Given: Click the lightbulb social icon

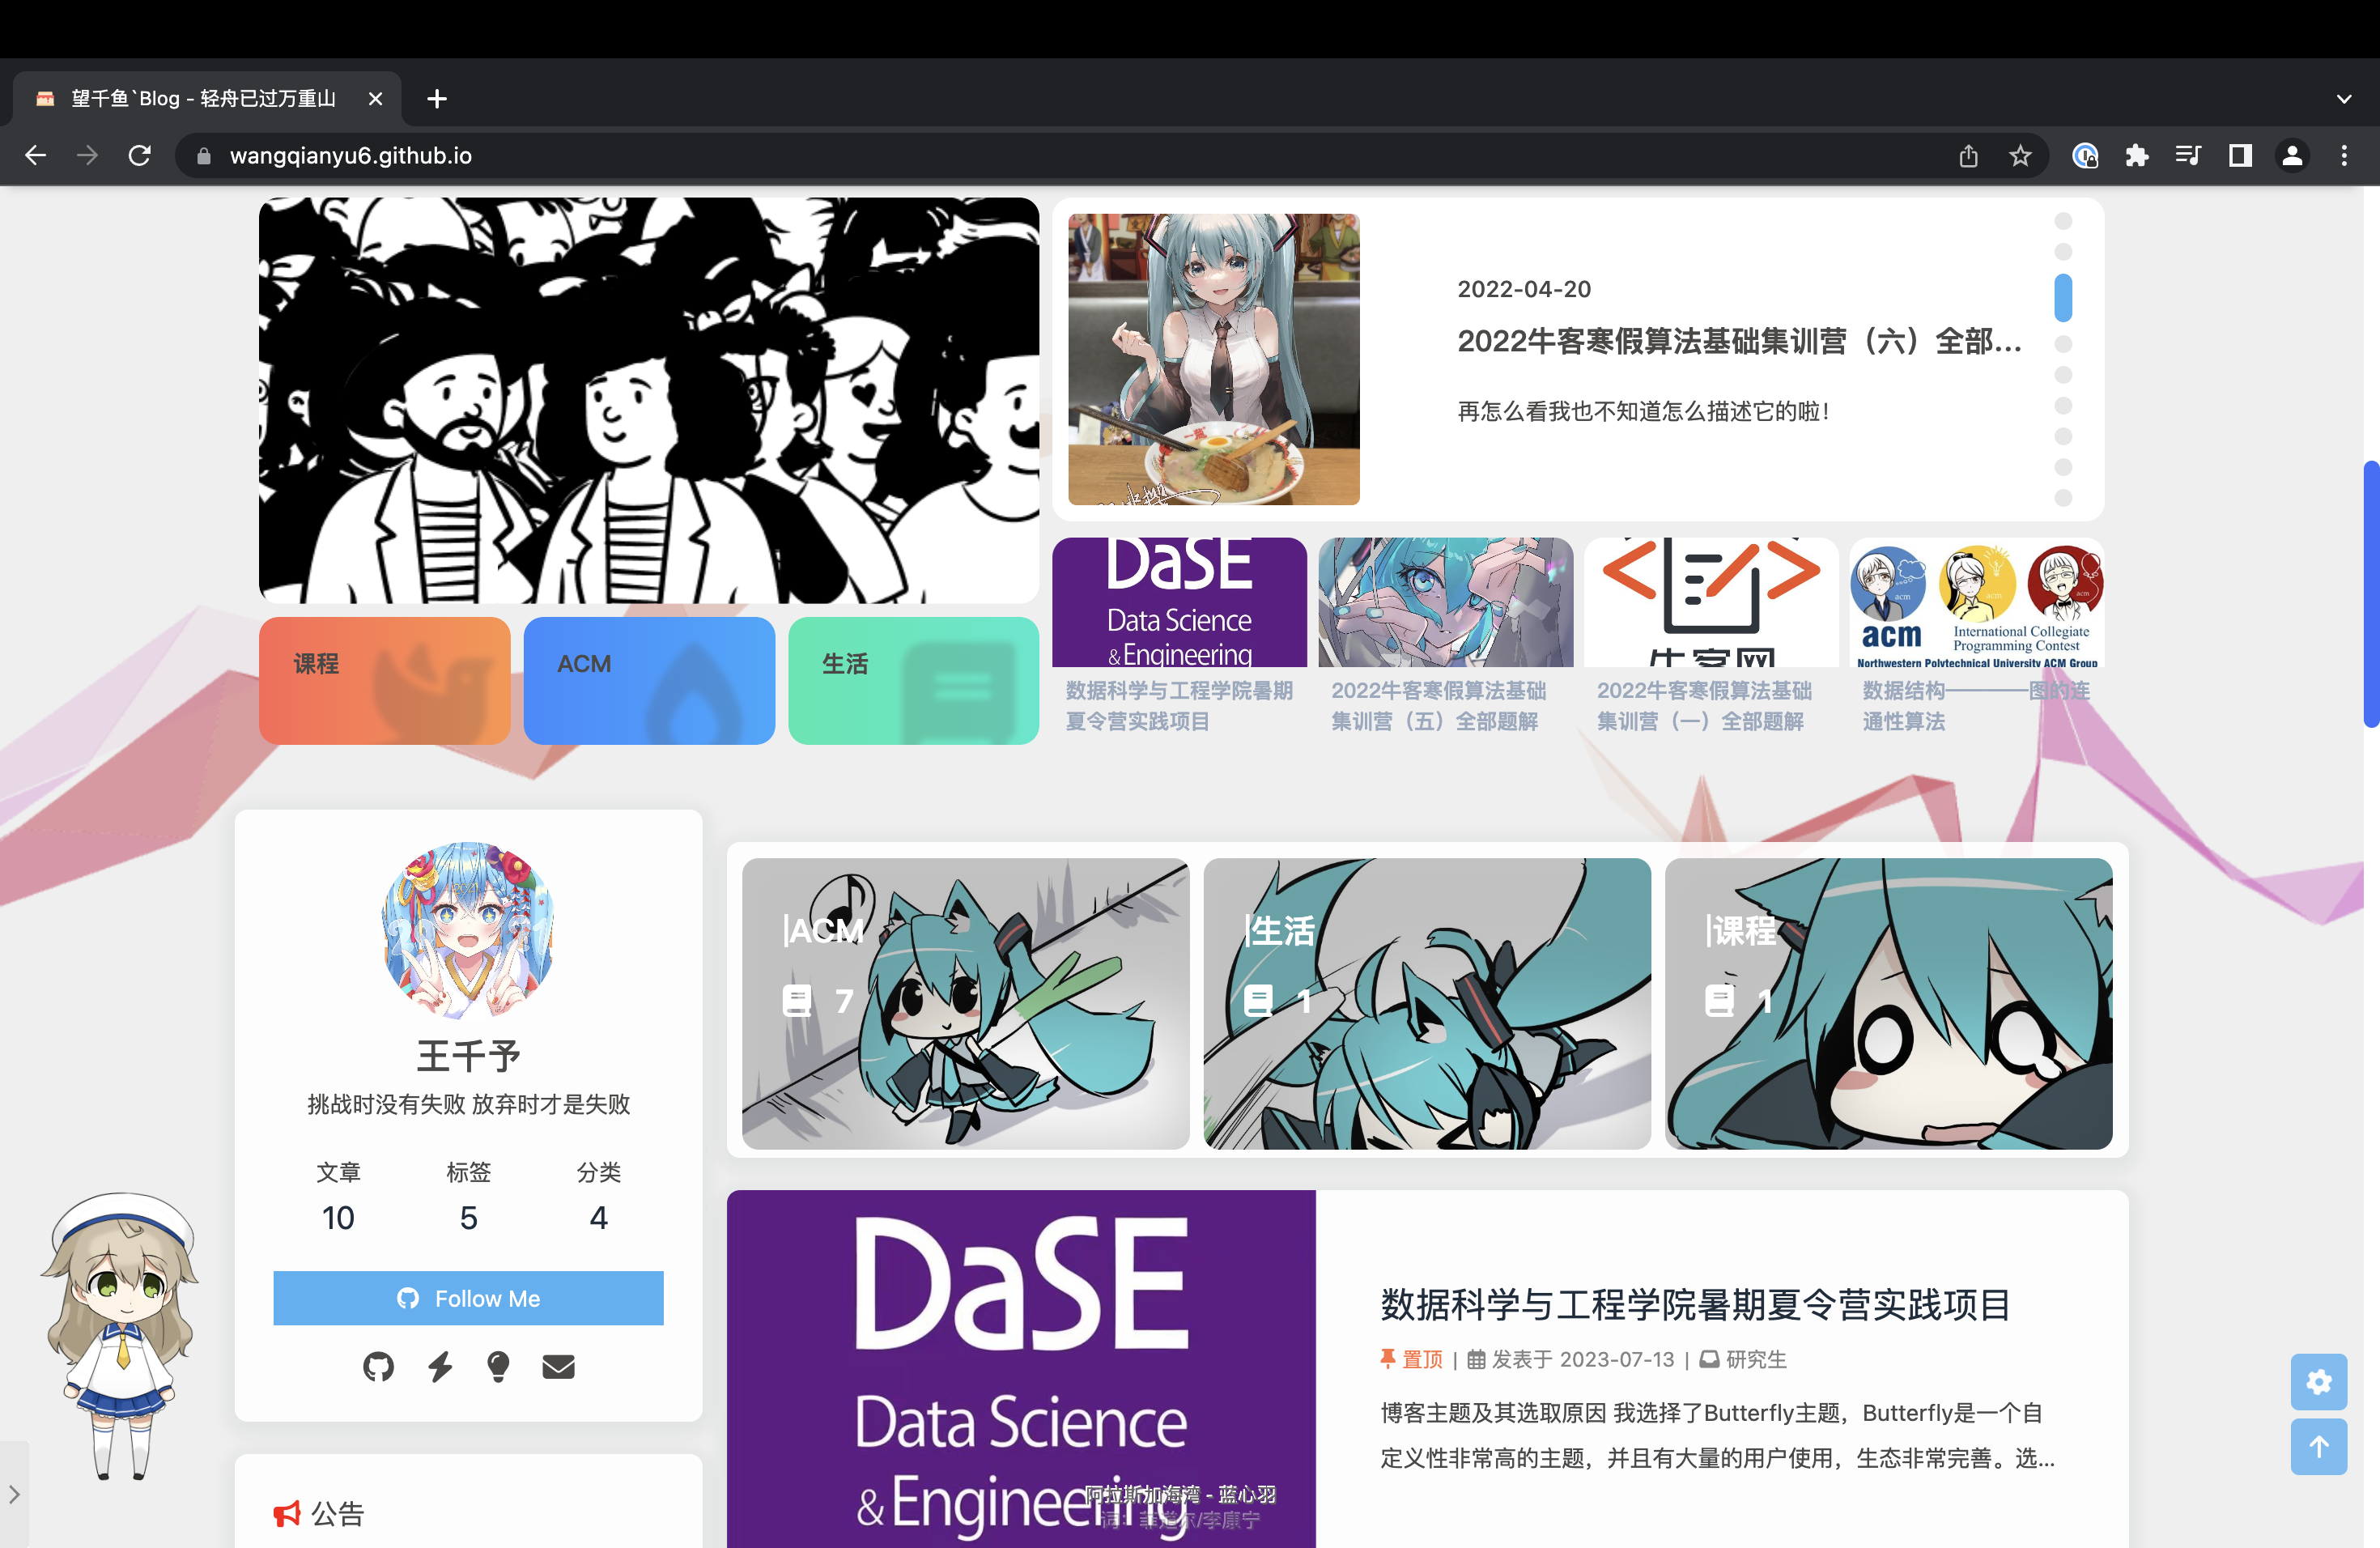Looking at the screenshot, I should (498, 1366).
